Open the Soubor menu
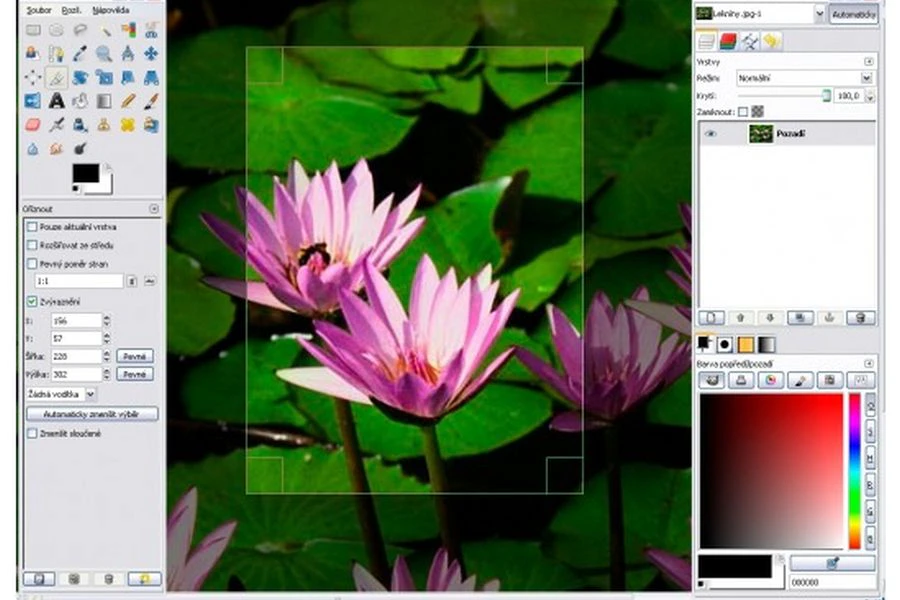This screenshot has height=600, width=900. 39,10
